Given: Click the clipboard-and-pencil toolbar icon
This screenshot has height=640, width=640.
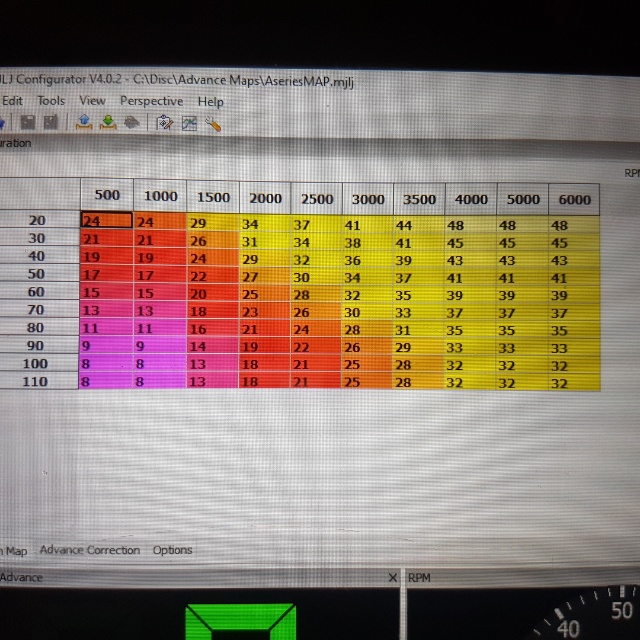Looking at the screenshot, I should coord(165,122).
